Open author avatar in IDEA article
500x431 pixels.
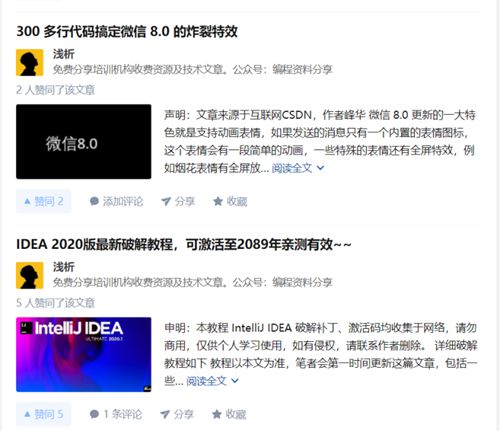tap(30, 275)
